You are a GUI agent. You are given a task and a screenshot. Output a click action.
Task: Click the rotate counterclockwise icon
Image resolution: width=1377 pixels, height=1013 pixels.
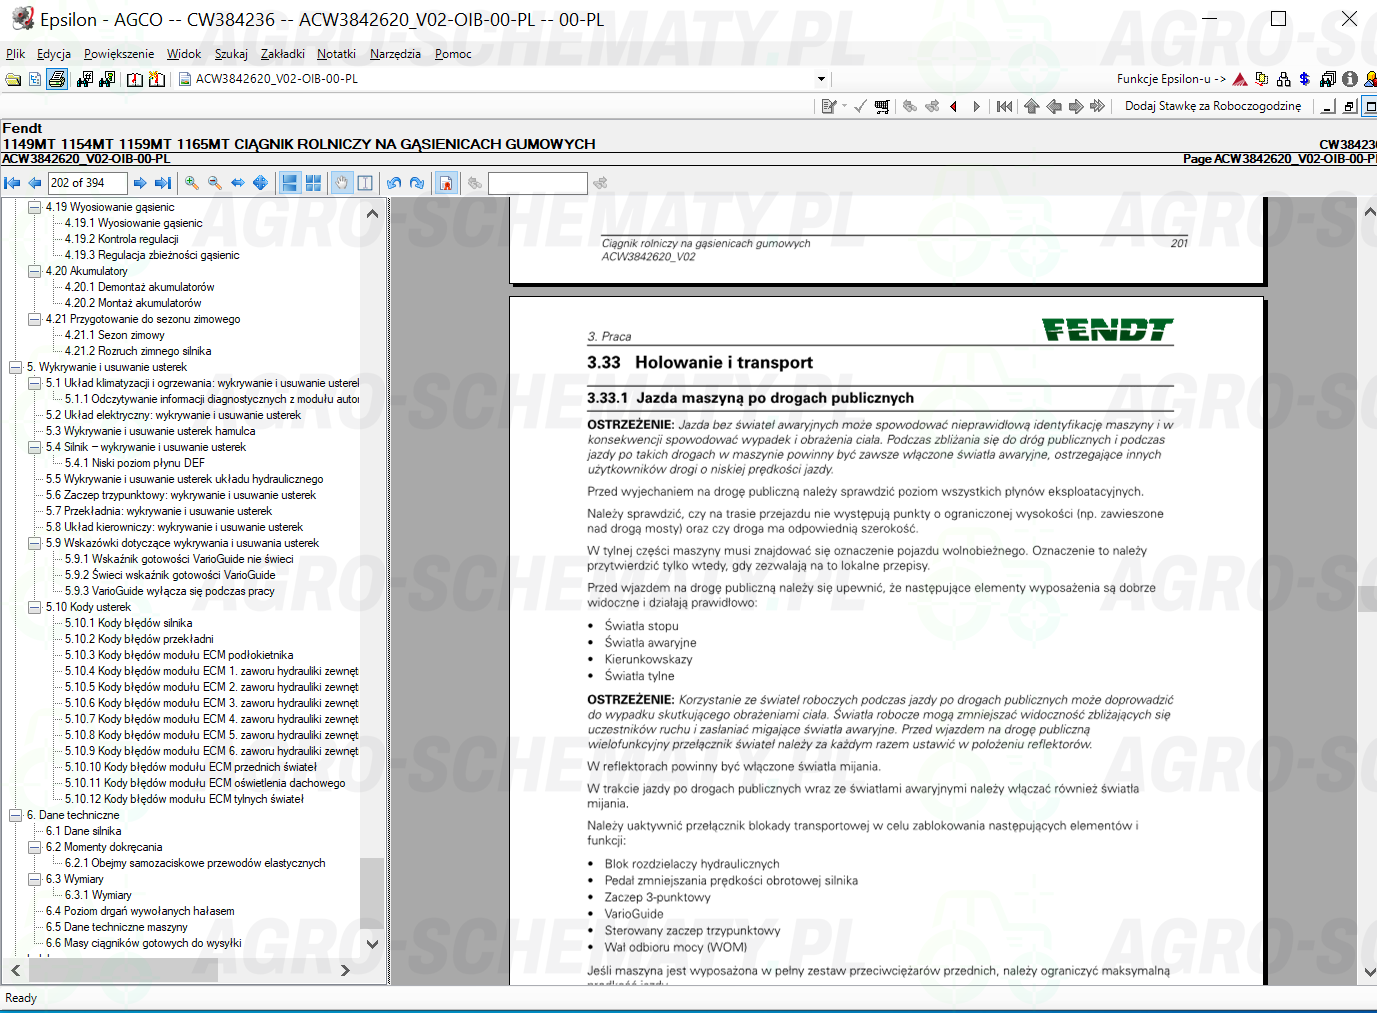coord(394,183)
